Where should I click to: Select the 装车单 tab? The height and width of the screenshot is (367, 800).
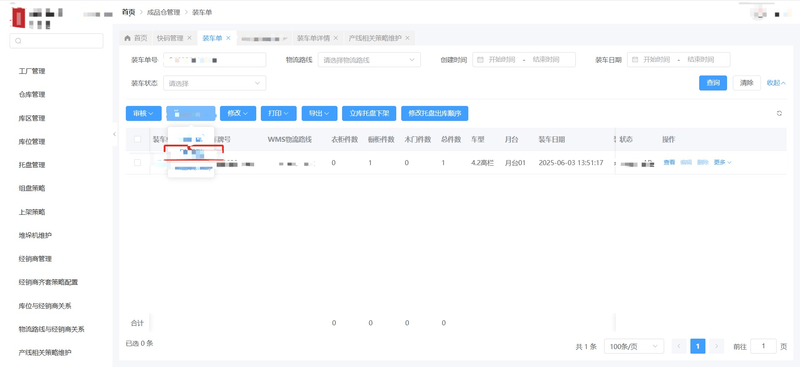[x=216, y=38]
